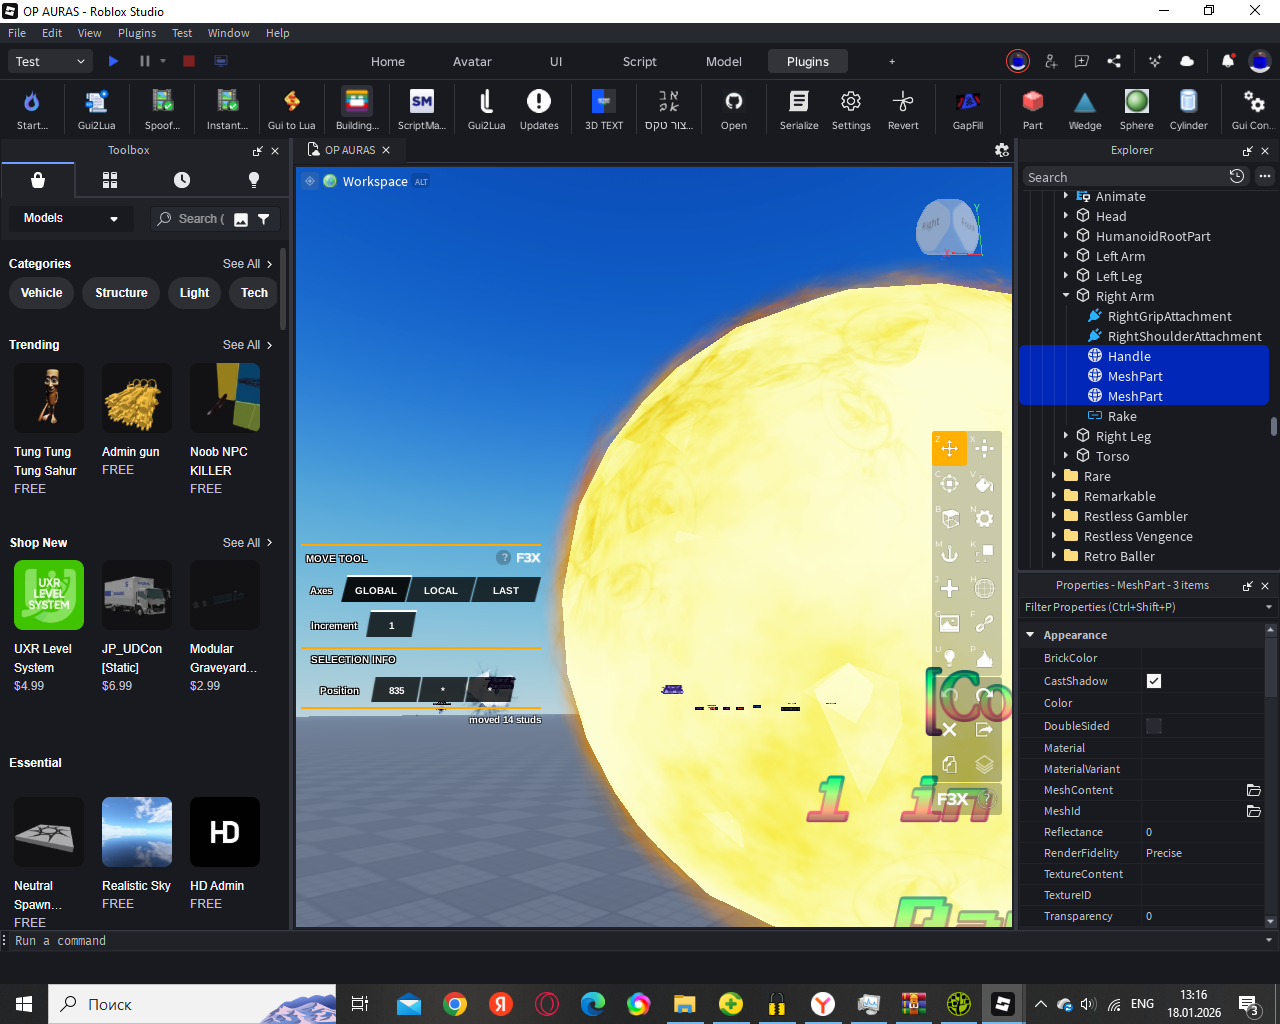Viewport: 1280px width, 1024px height.
Task: Switch Toolbox to Marketplace bag tab
Action: [38, 180]
